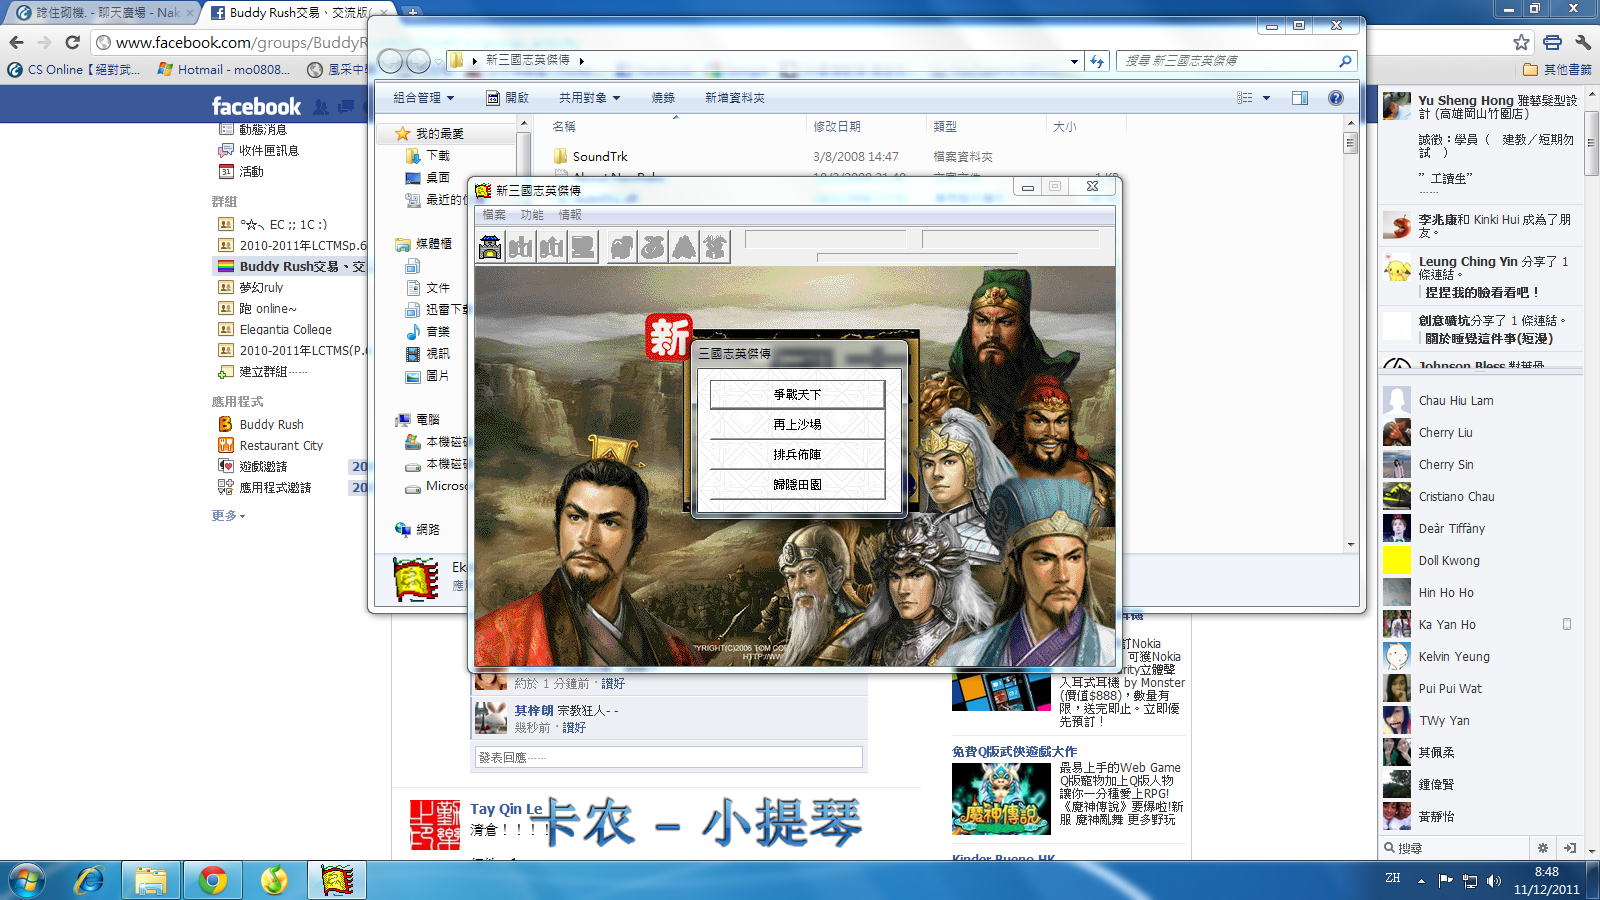Image resolution: width=1600 pixels, height=900 pixels.
Task: Select 爭戰天下 in the game menu
Action: [797, 395]
